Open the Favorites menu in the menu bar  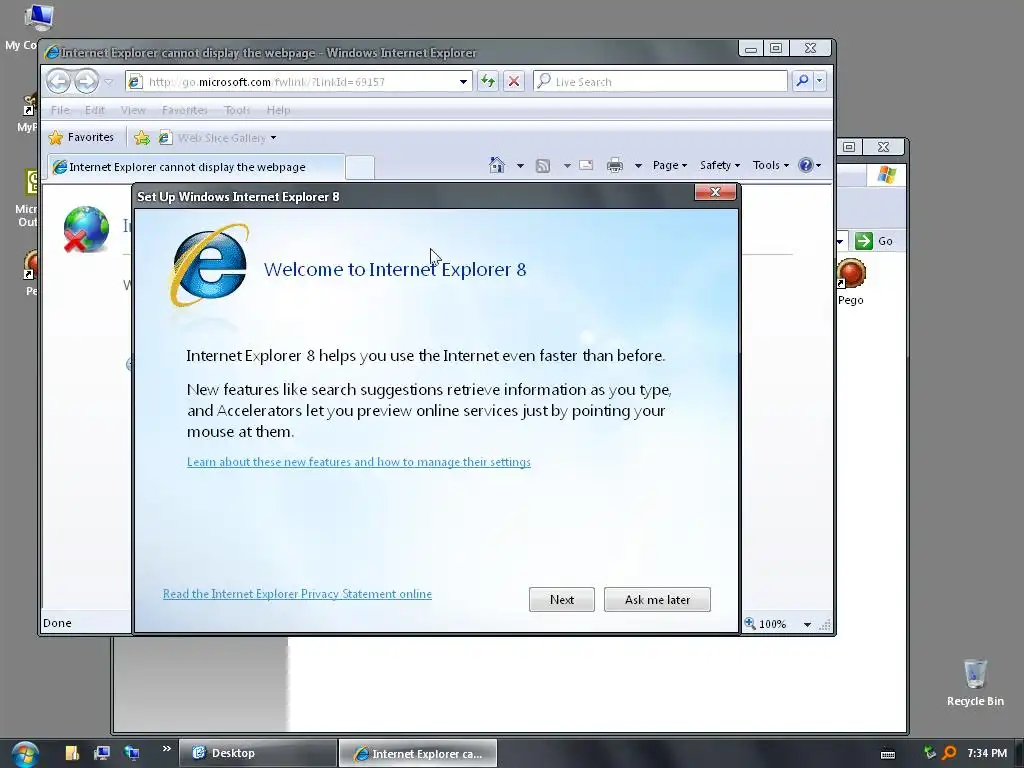(185, 110)
